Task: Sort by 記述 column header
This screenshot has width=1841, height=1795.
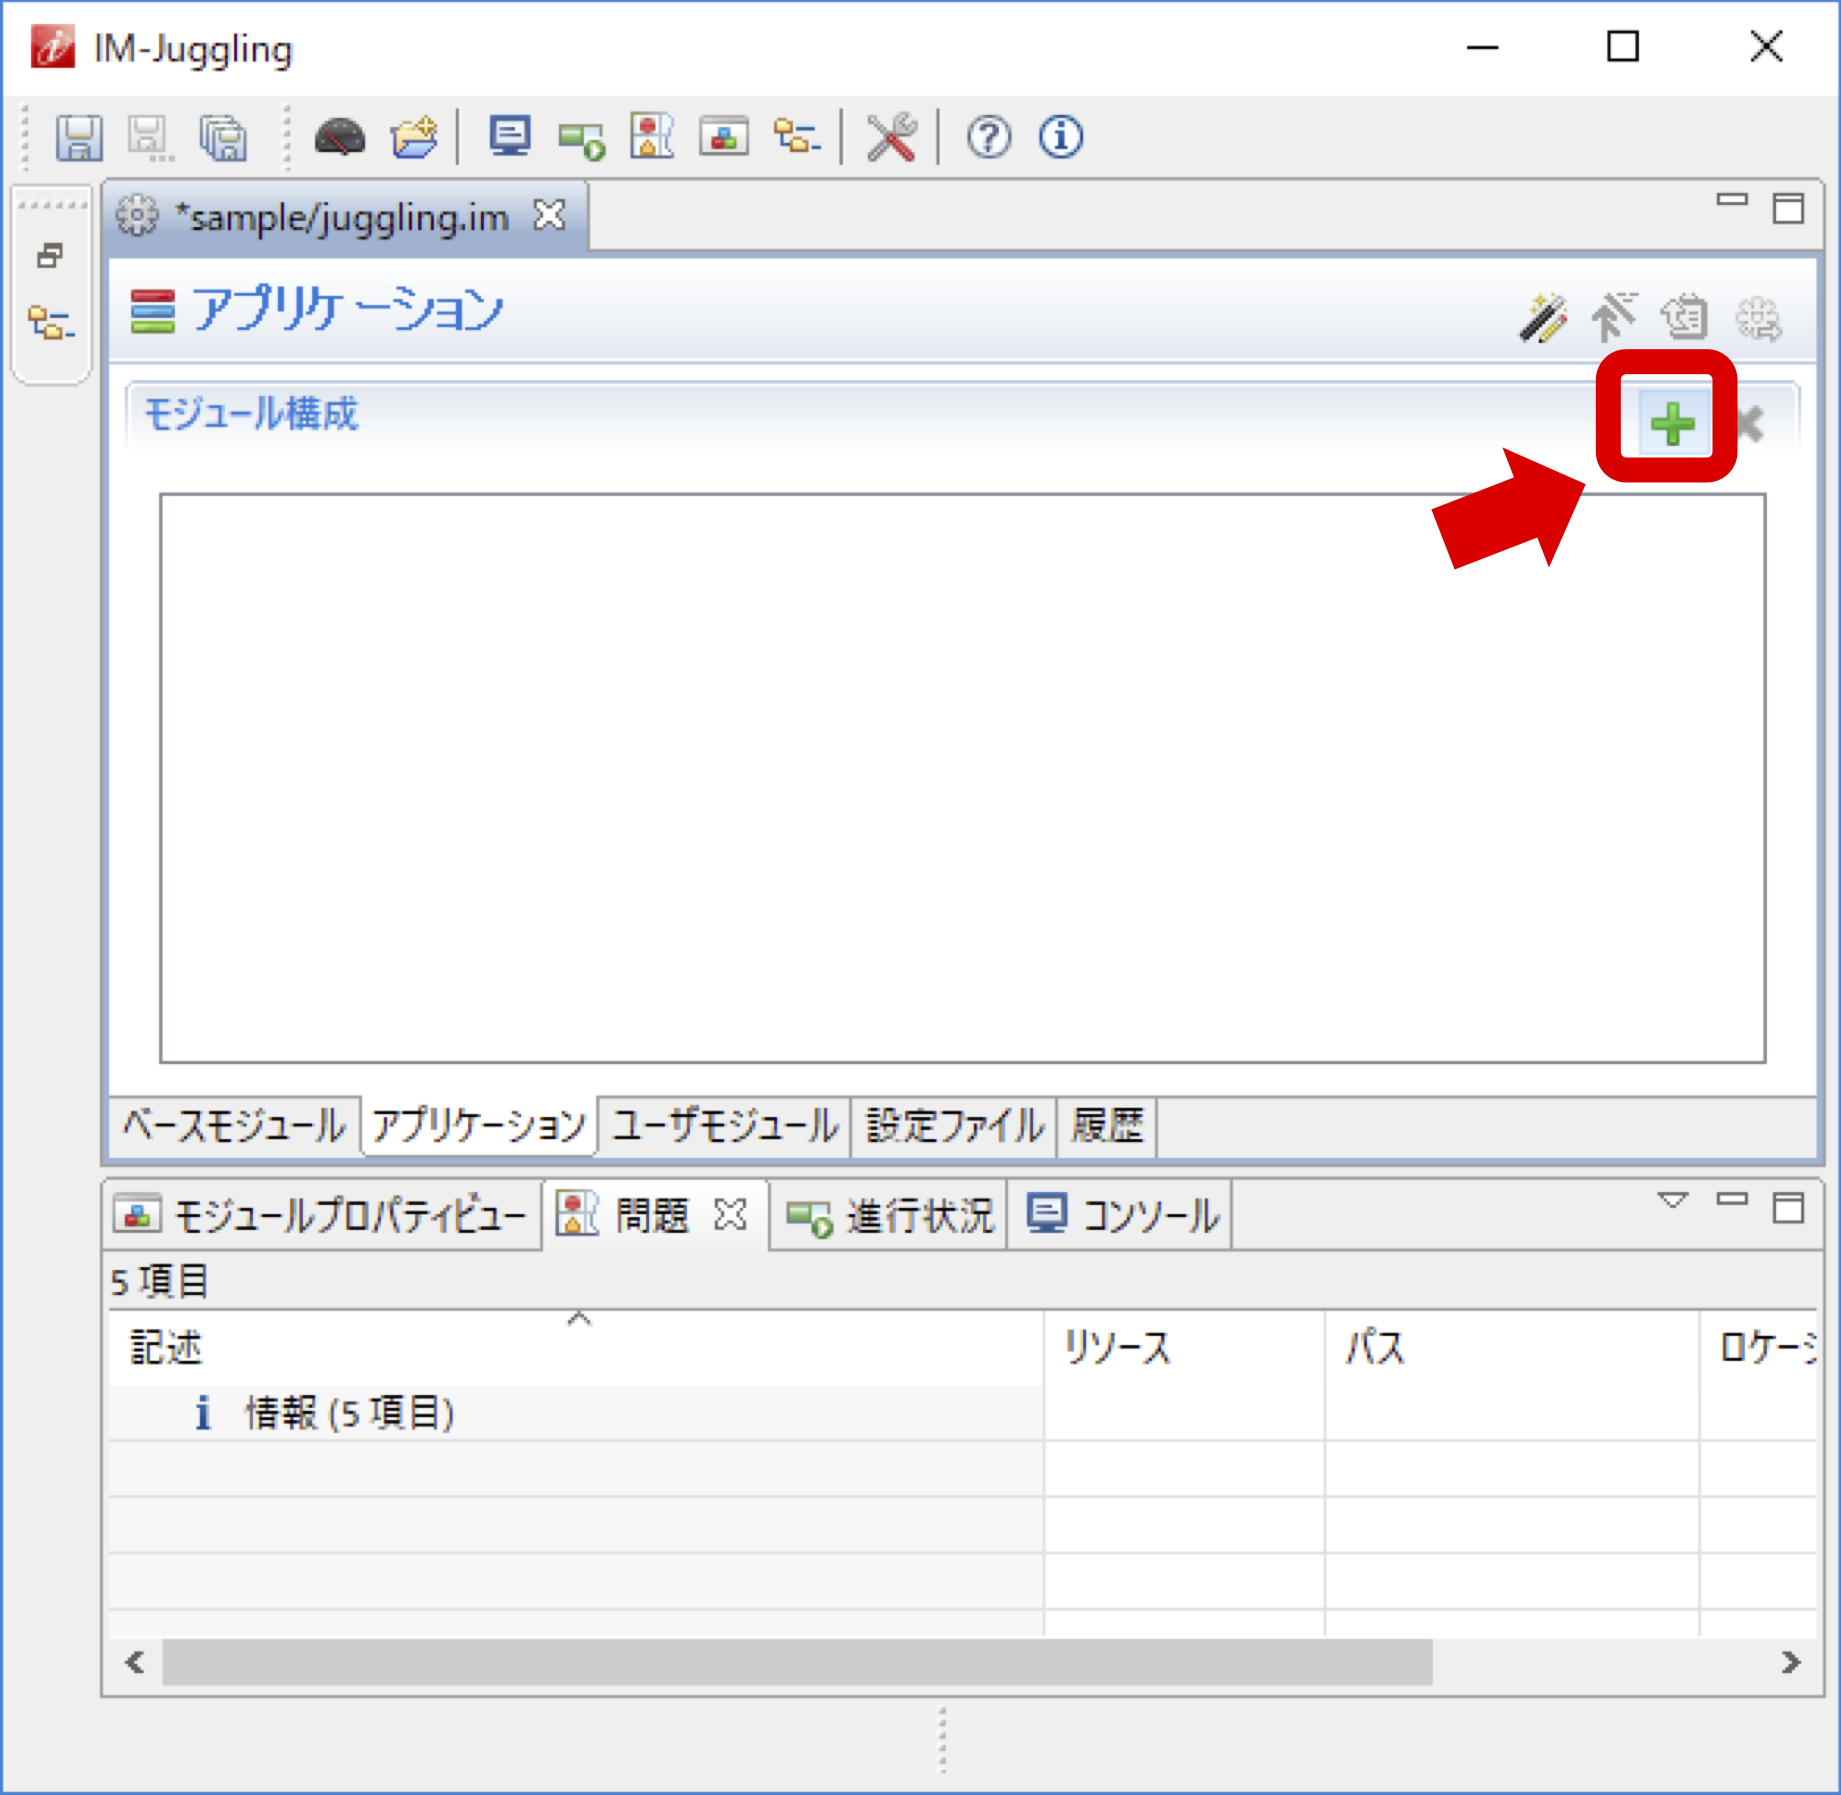Action: point(575,1347)
